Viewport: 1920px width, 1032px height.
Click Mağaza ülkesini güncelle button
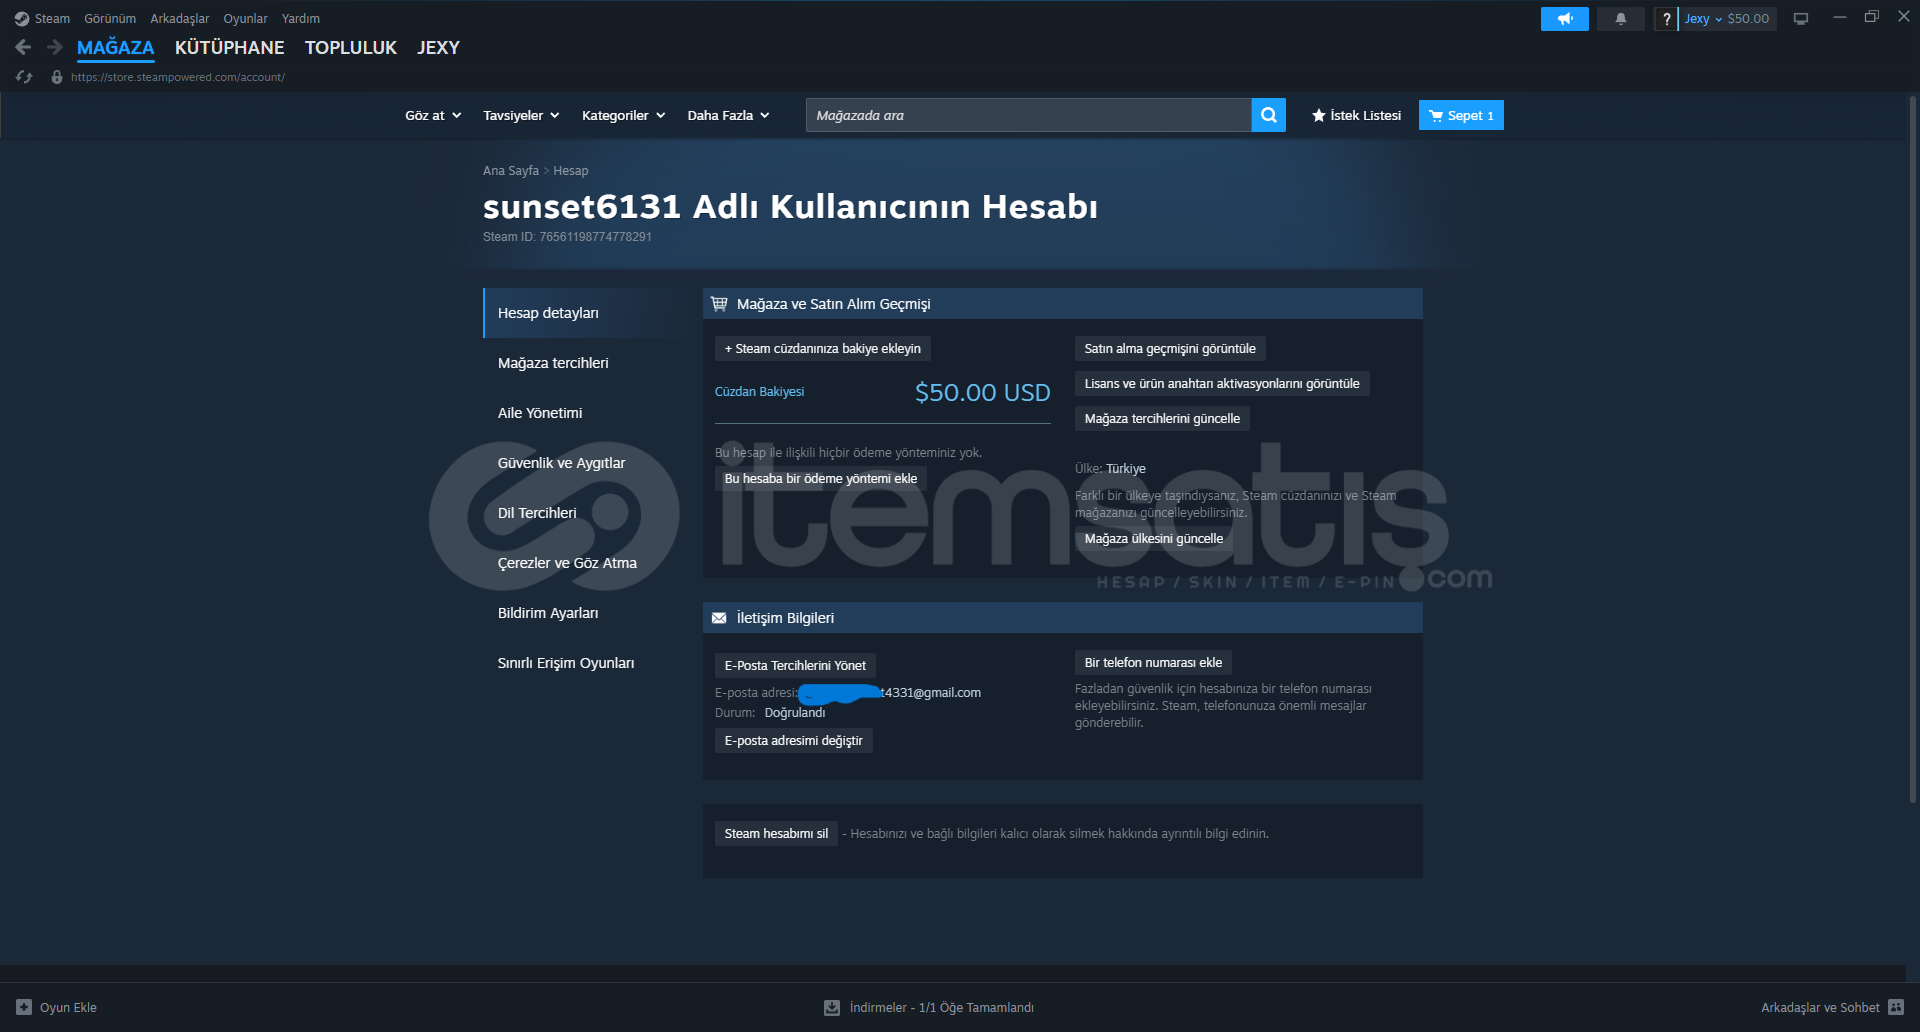[1154, 539]
